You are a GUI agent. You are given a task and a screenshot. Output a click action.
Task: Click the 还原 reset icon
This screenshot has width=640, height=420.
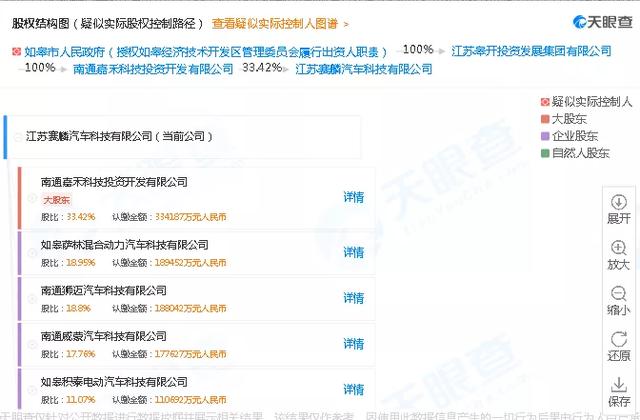[x=619, y=339]
